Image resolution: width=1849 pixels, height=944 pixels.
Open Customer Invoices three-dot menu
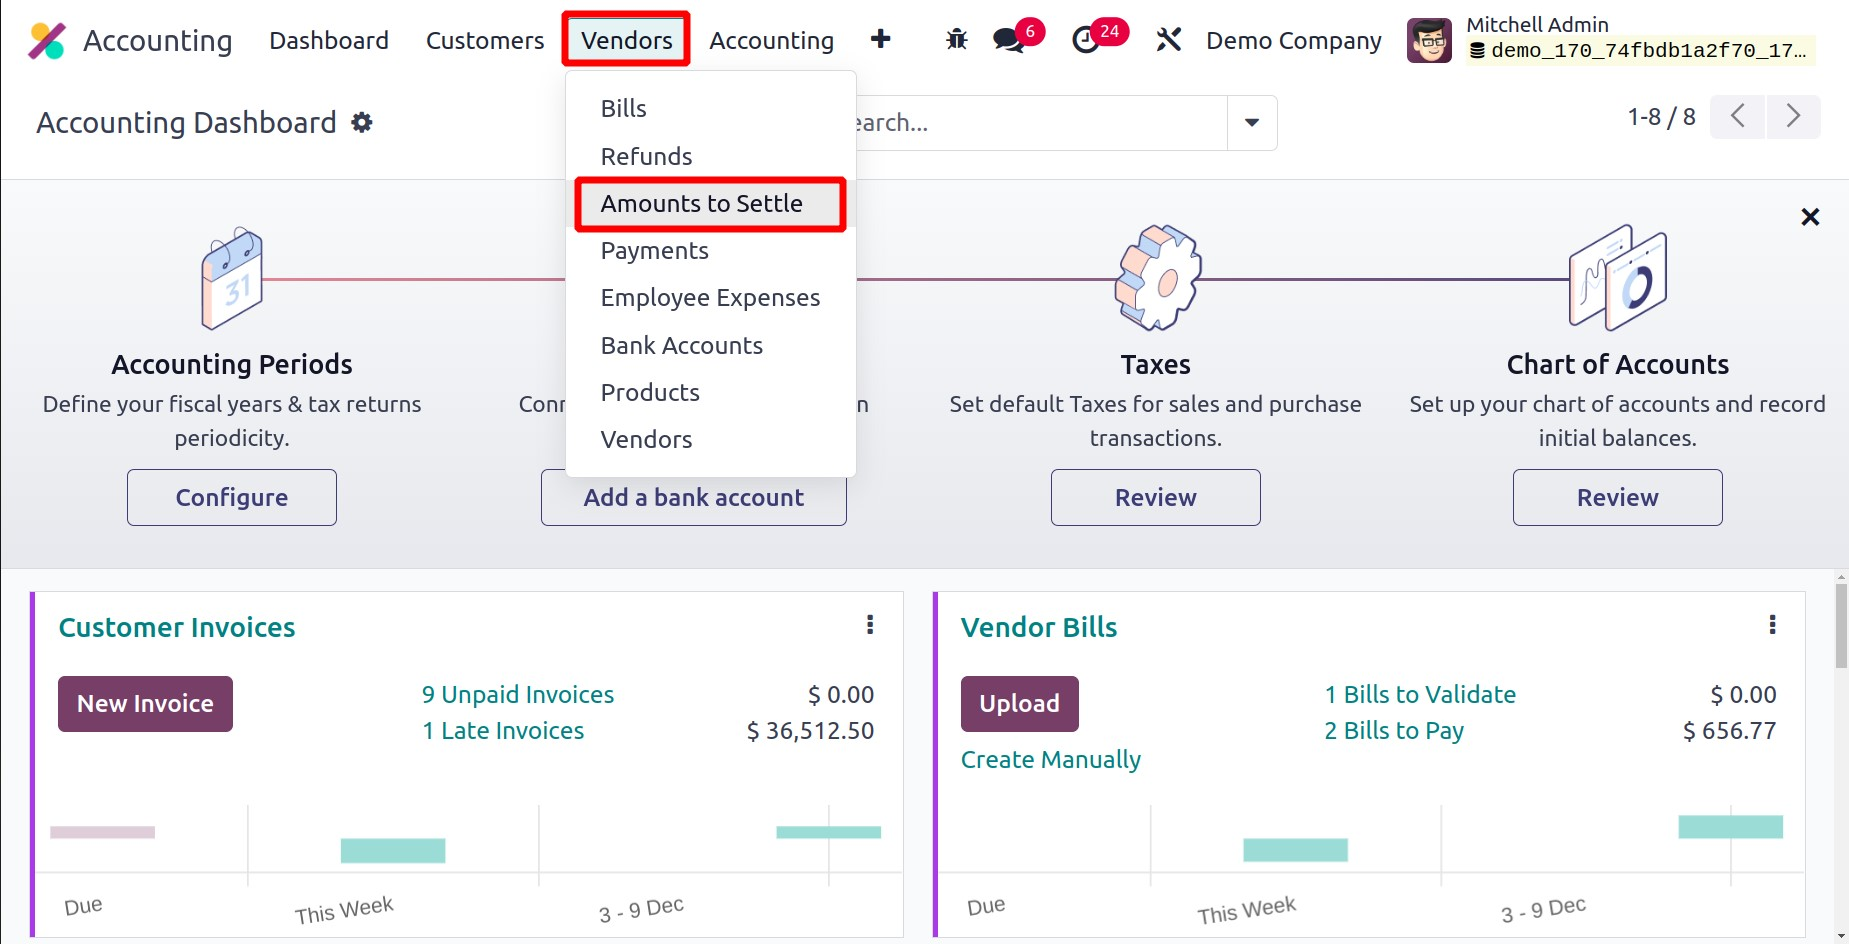pyautogui.click(x=870, y=625)
